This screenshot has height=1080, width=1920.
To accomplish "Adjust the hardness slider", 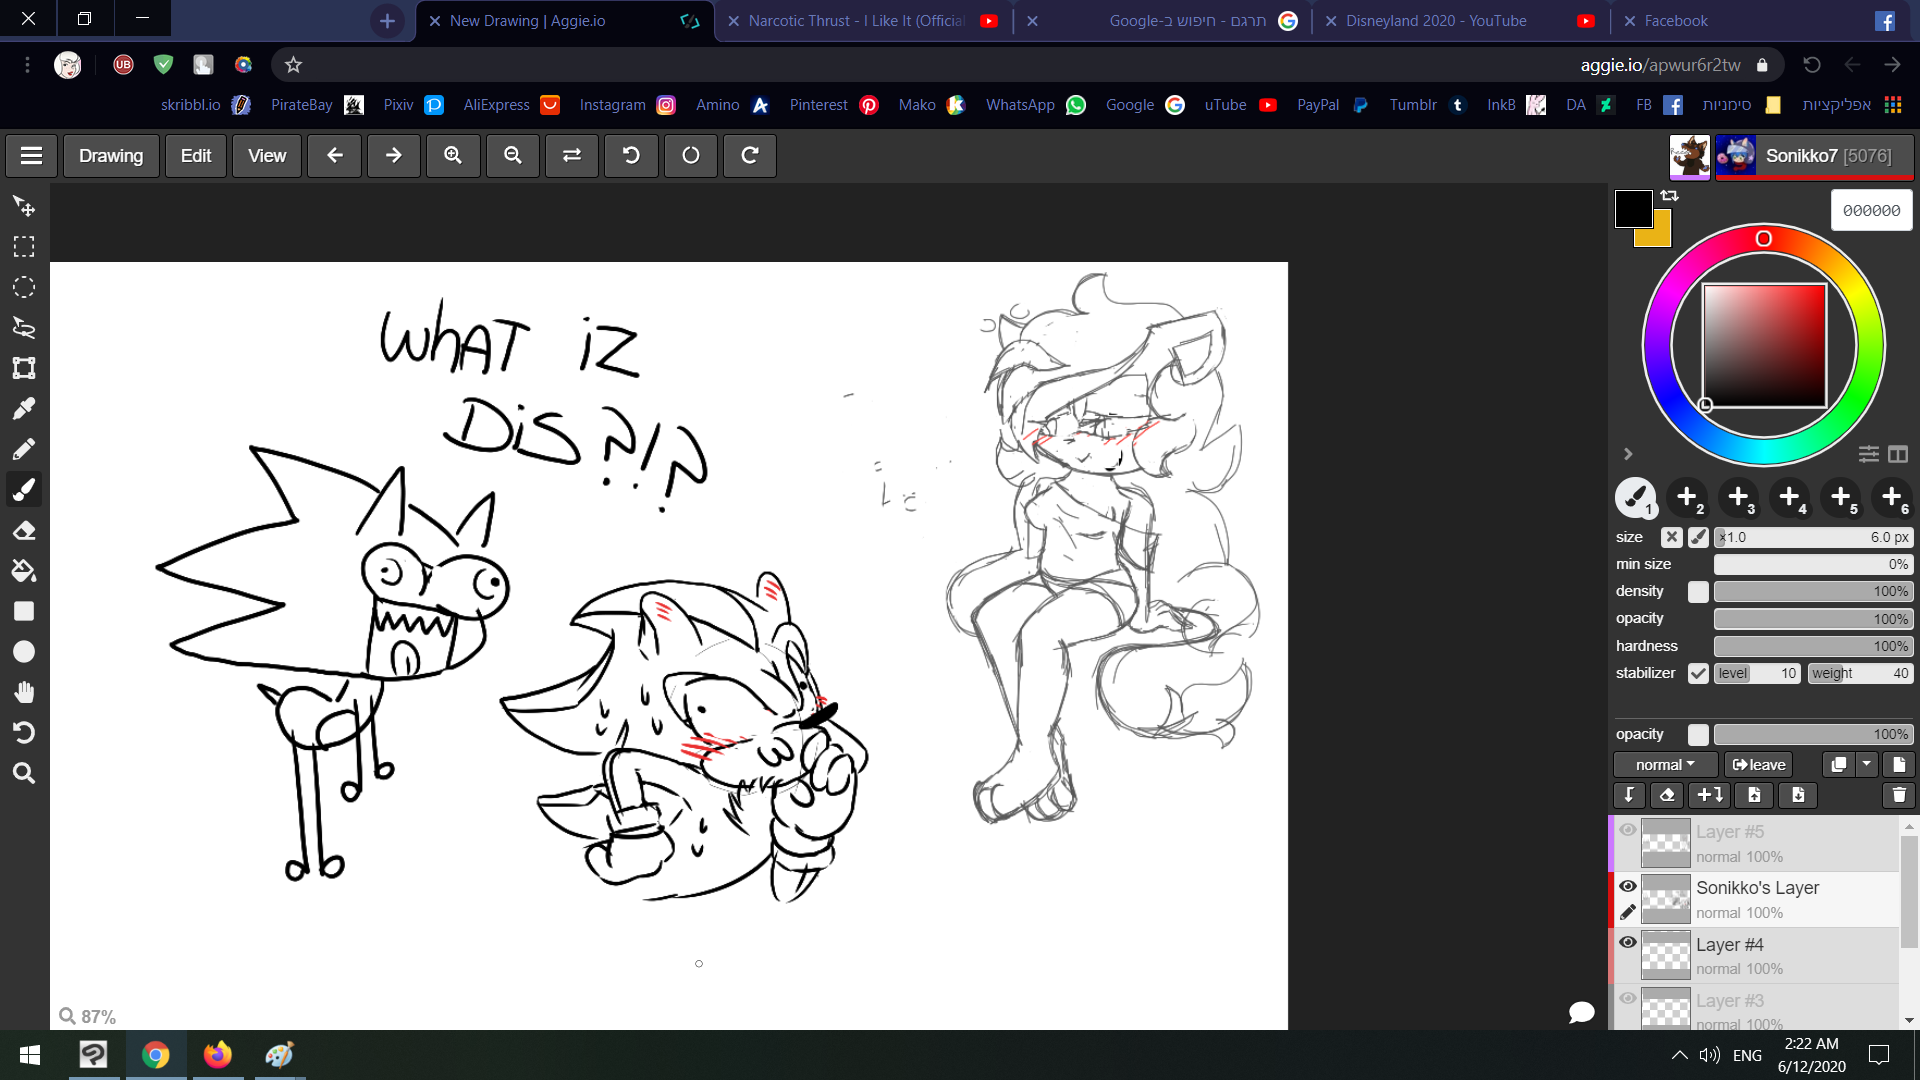I will (x=1812, y=646).
